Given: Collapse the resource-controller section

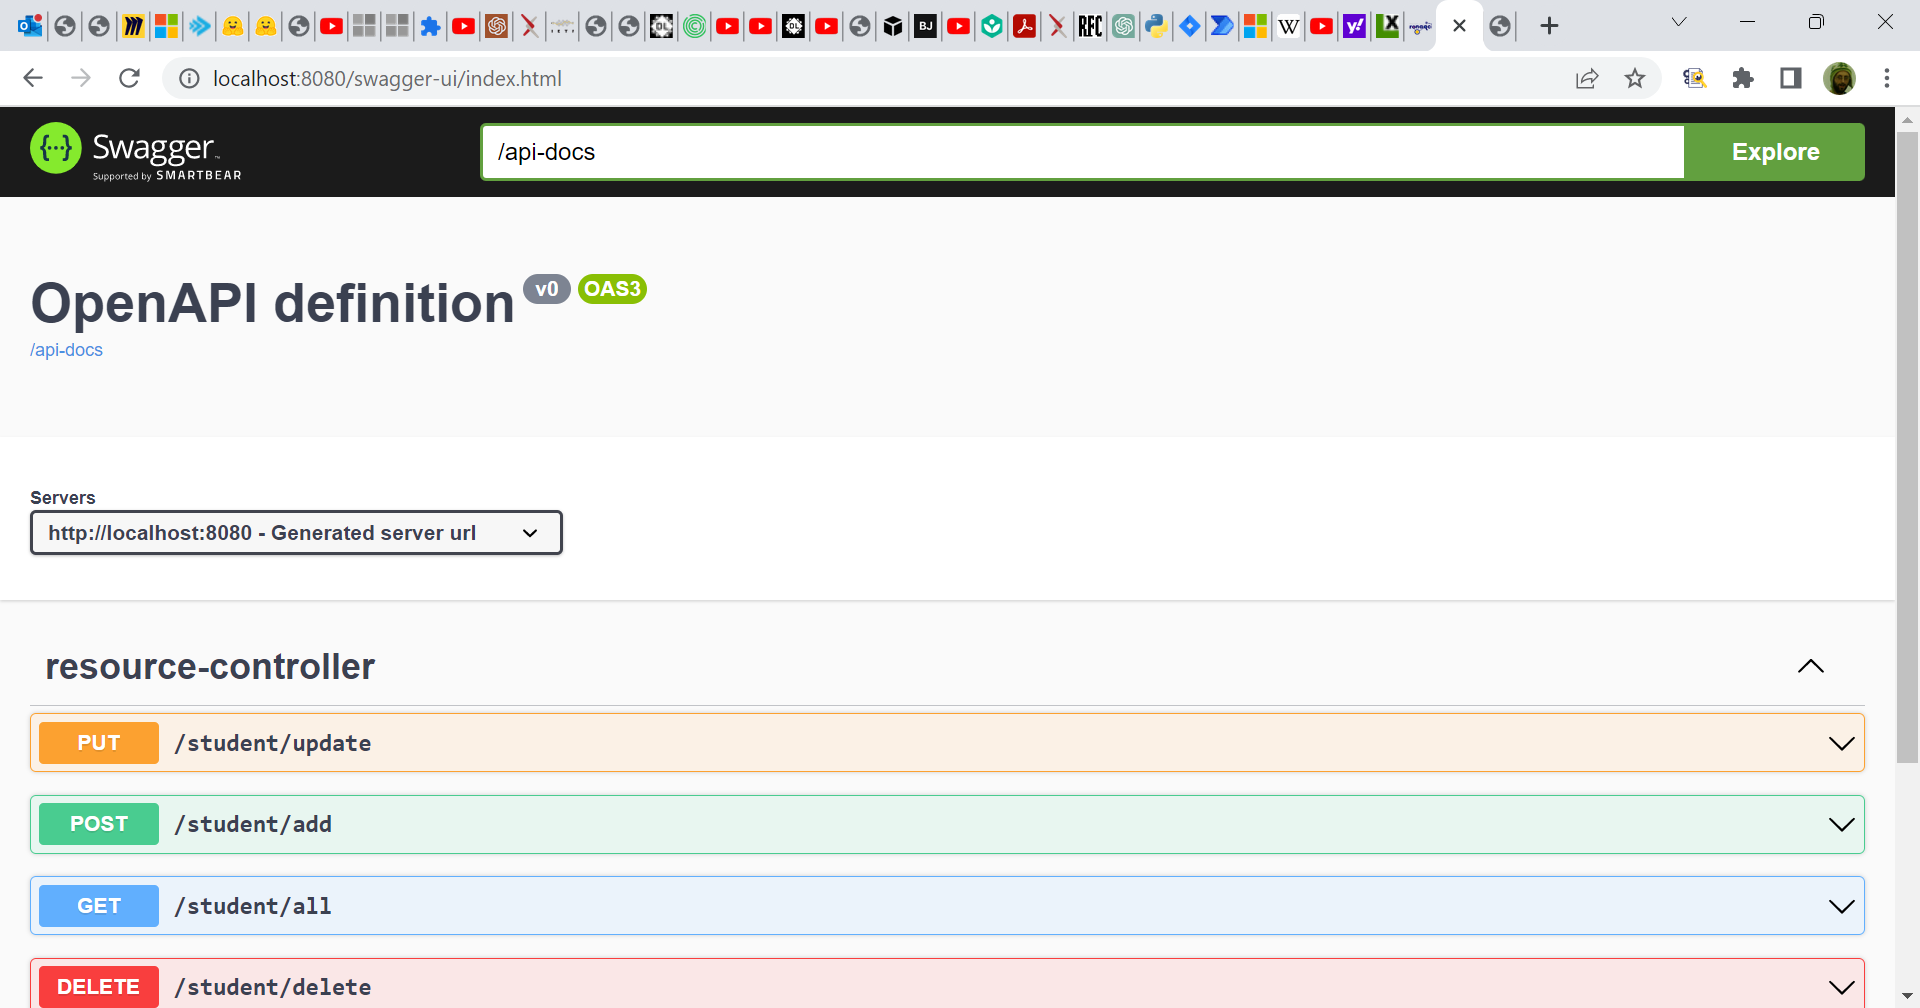Looking at the screenshot, I should 1810,667.
